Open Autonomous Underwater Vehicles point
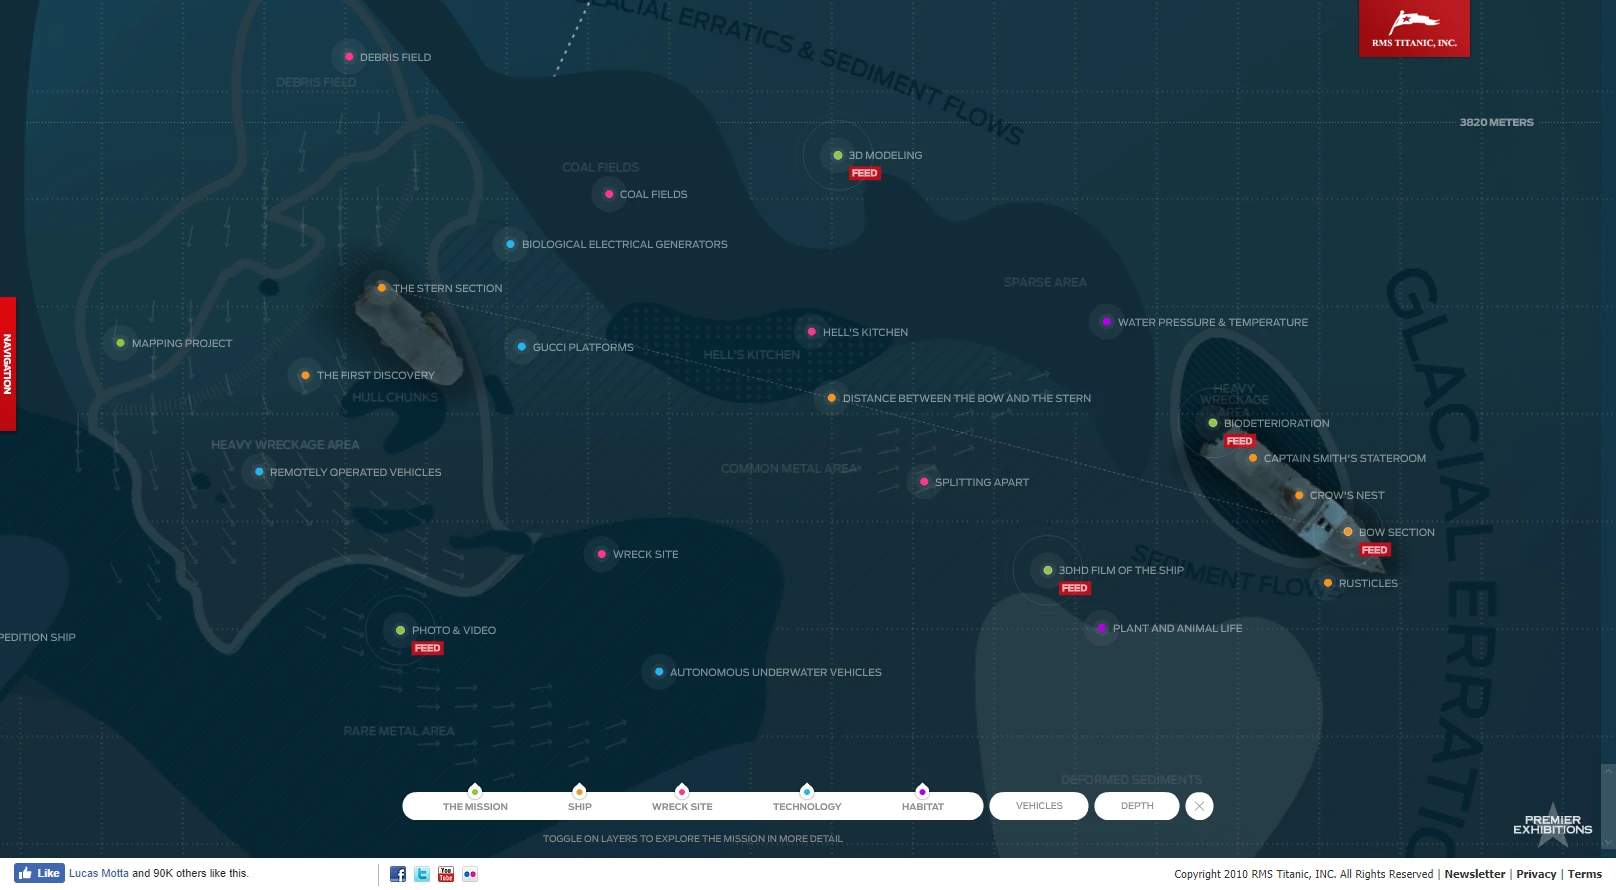Image resolution: width=1616 pixels, height=890 pixels. (x=658, y=672)
